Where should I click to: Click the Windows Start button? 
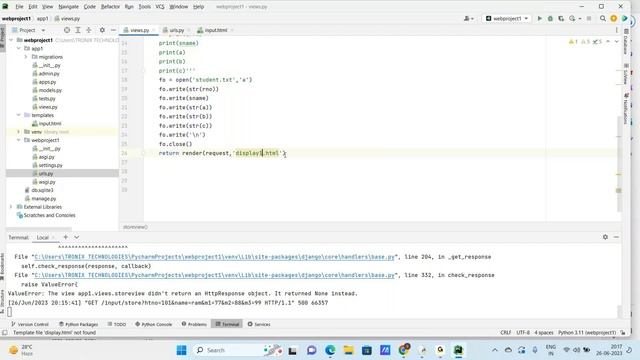click(x=182, y=350)
